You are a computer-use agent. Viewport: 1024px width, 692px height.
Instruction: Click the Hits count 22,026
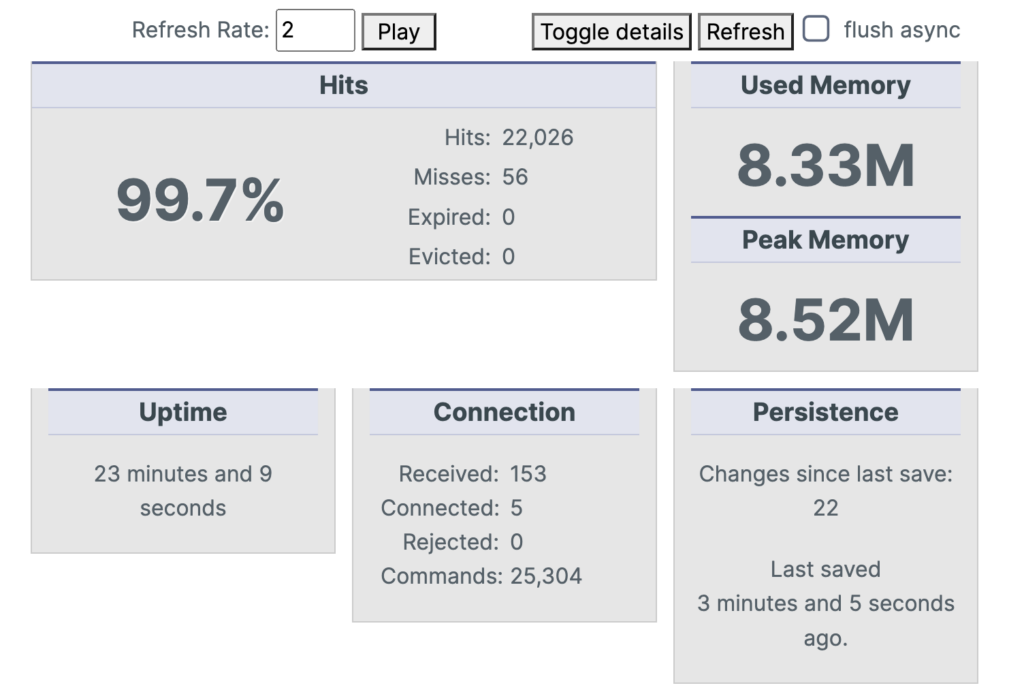[537, 137]
